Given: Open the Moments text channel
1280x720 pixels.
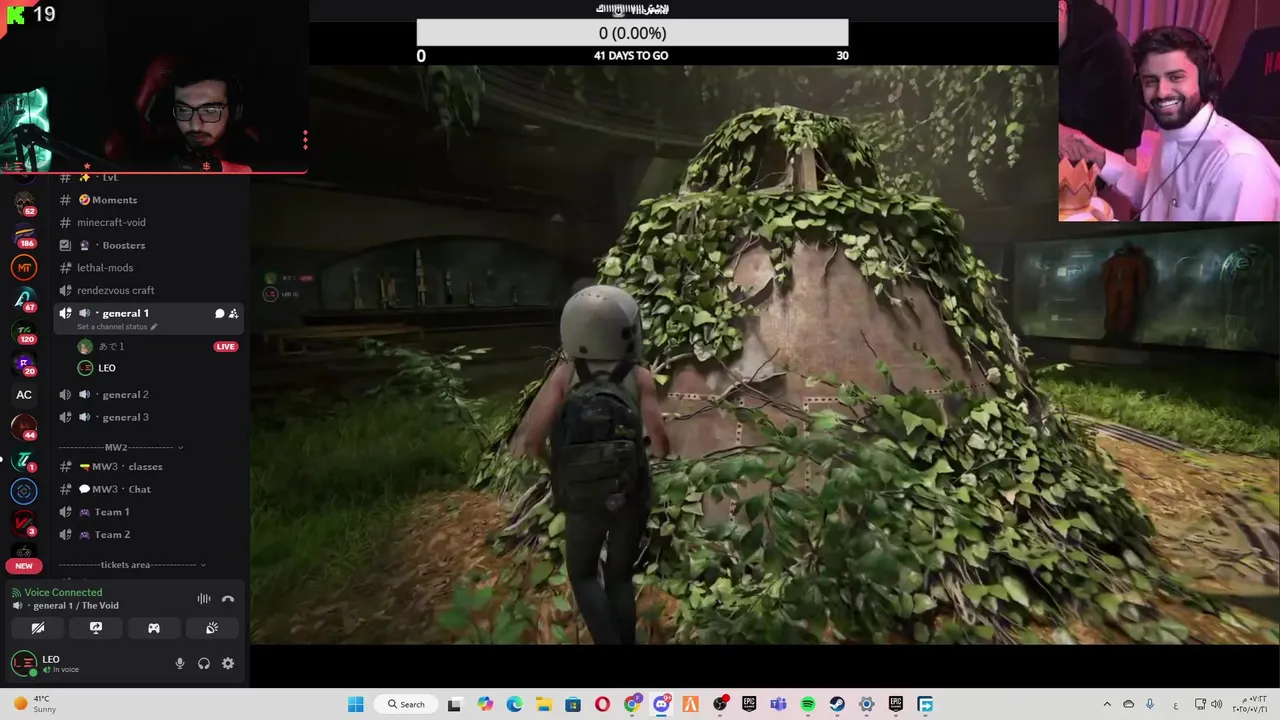Looking at the screenshot, I should tap(150, 200).
